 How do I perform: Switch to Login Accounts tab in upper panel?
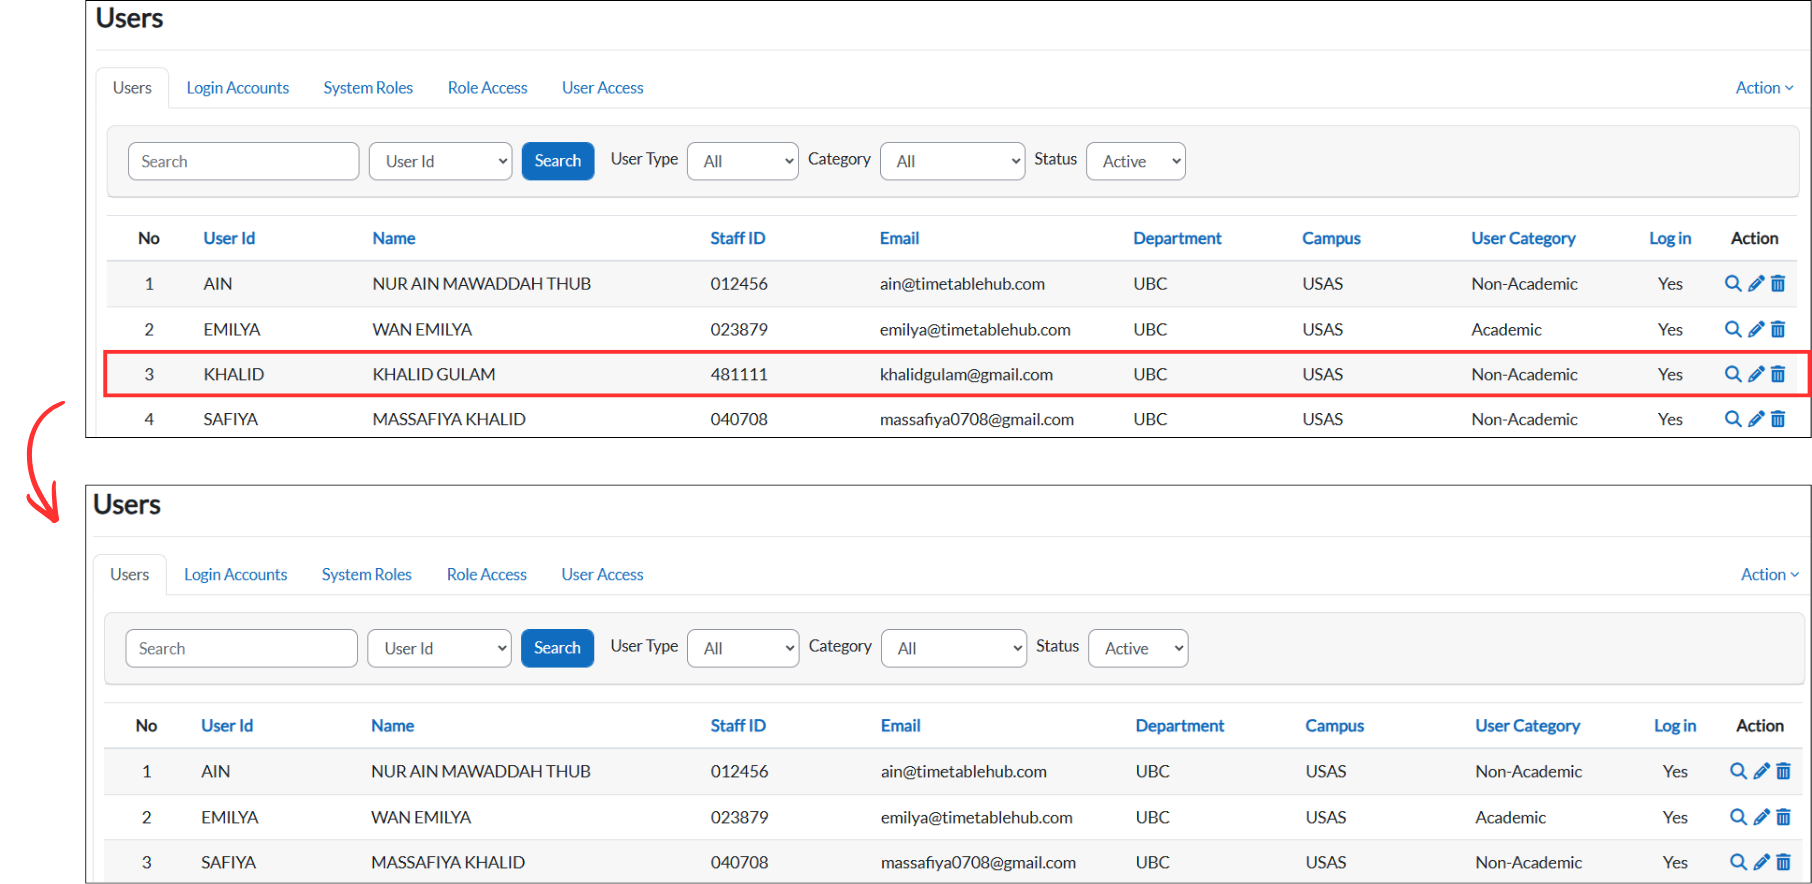click(x=238, y=88)
